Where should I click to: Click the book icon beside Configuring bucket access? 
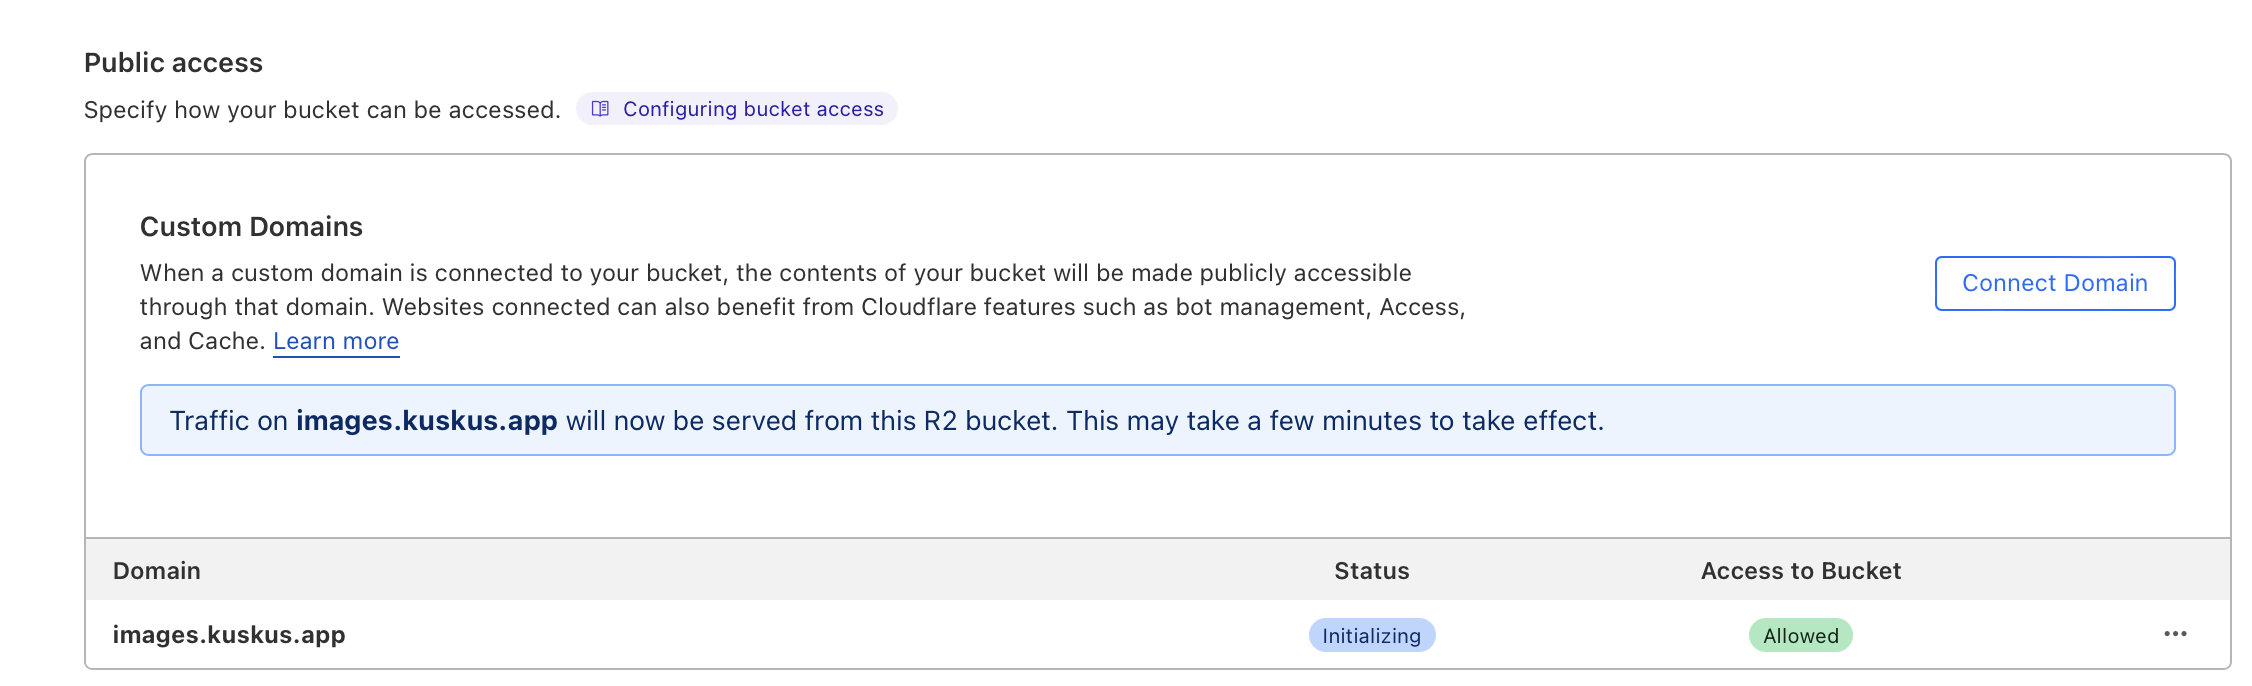coord(600,109)
